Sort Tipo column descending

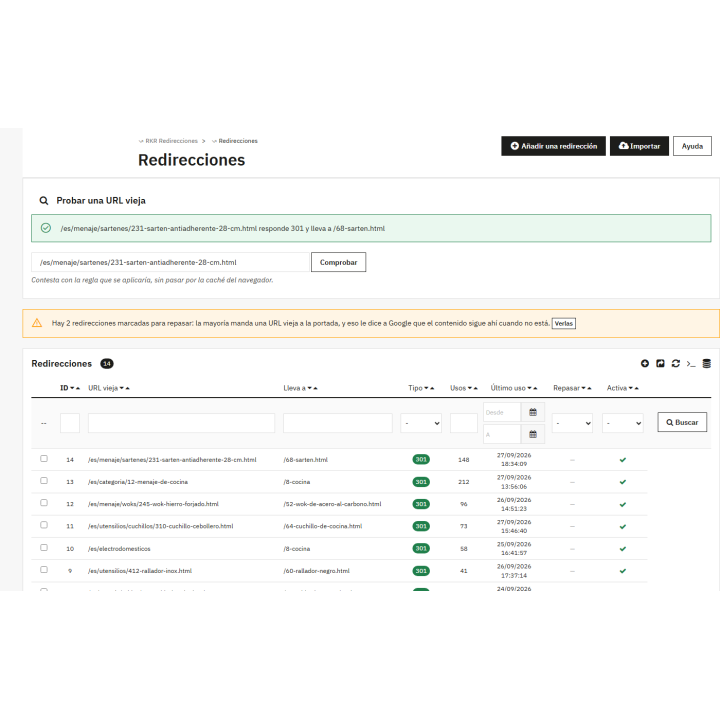click(x=427, y=388)
